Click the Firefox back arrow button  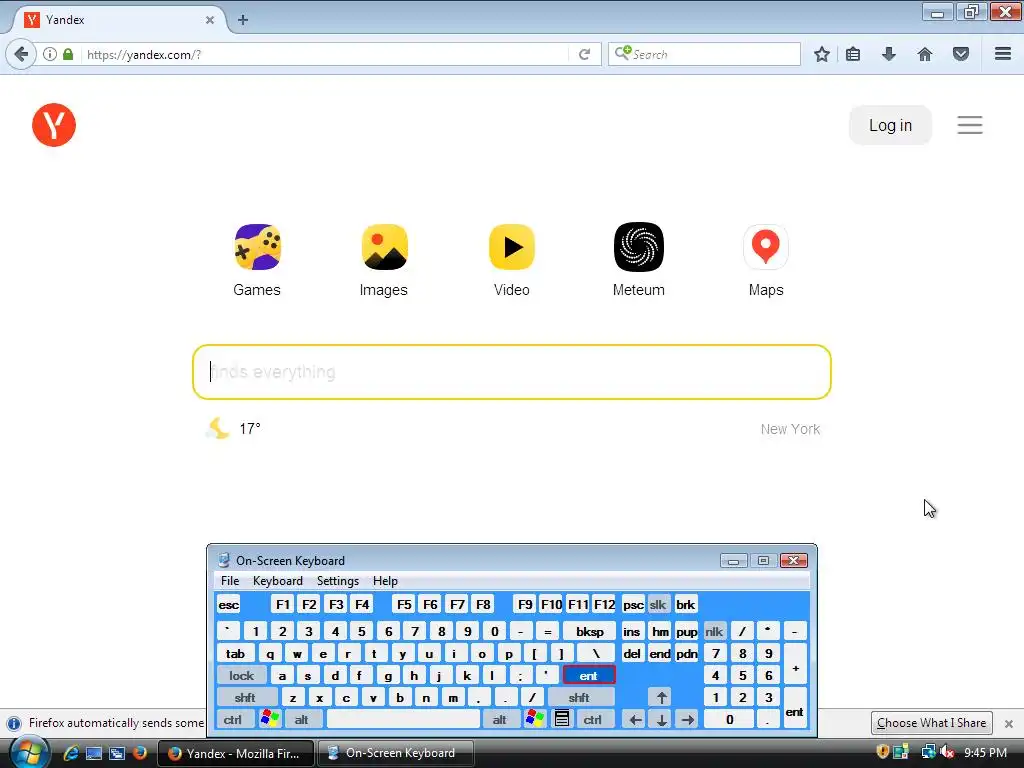(21, 54)
